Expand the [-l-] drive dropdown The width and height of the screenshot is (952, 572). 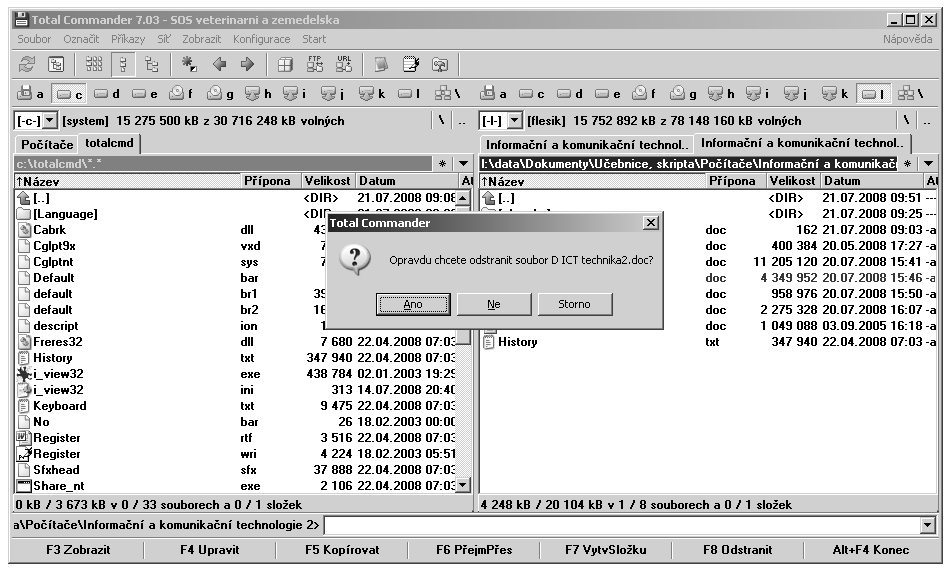coord(514,120)
